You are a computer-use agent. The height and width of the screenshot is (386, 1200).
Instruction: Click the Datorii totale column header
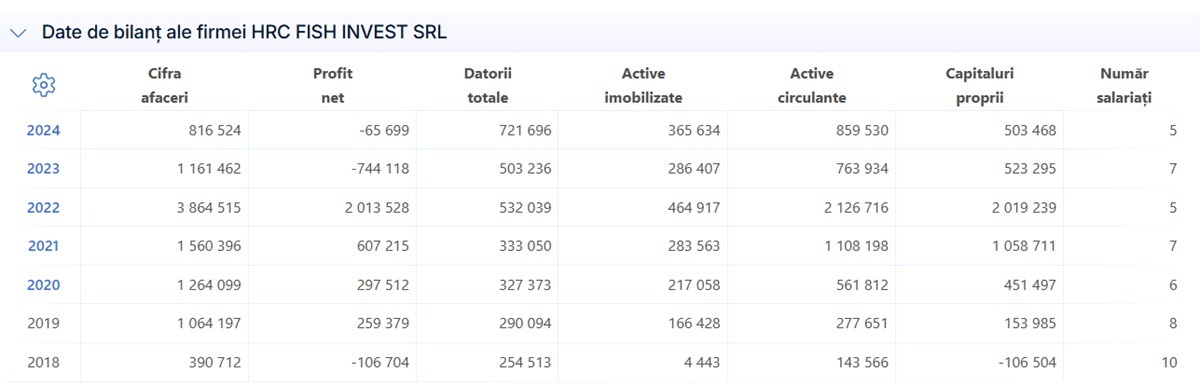pos(488,86)
